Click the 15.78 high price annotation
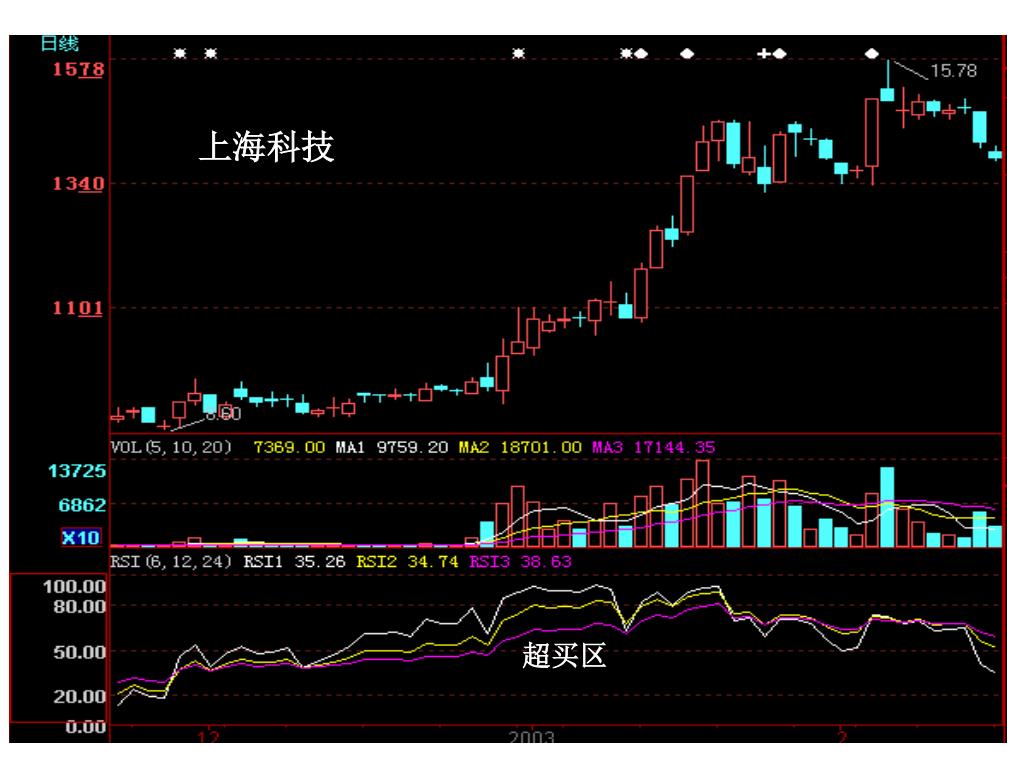 (x=953, y=71)
